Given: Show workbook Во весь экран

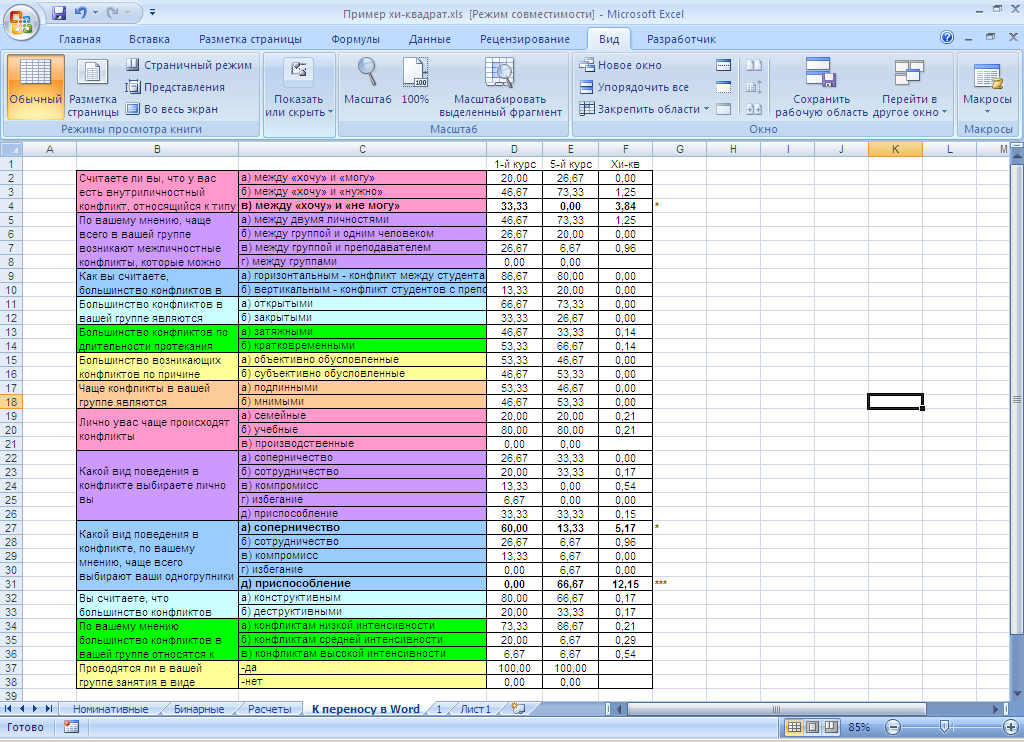Looking at the screenshot, I should tap(172, 109).
